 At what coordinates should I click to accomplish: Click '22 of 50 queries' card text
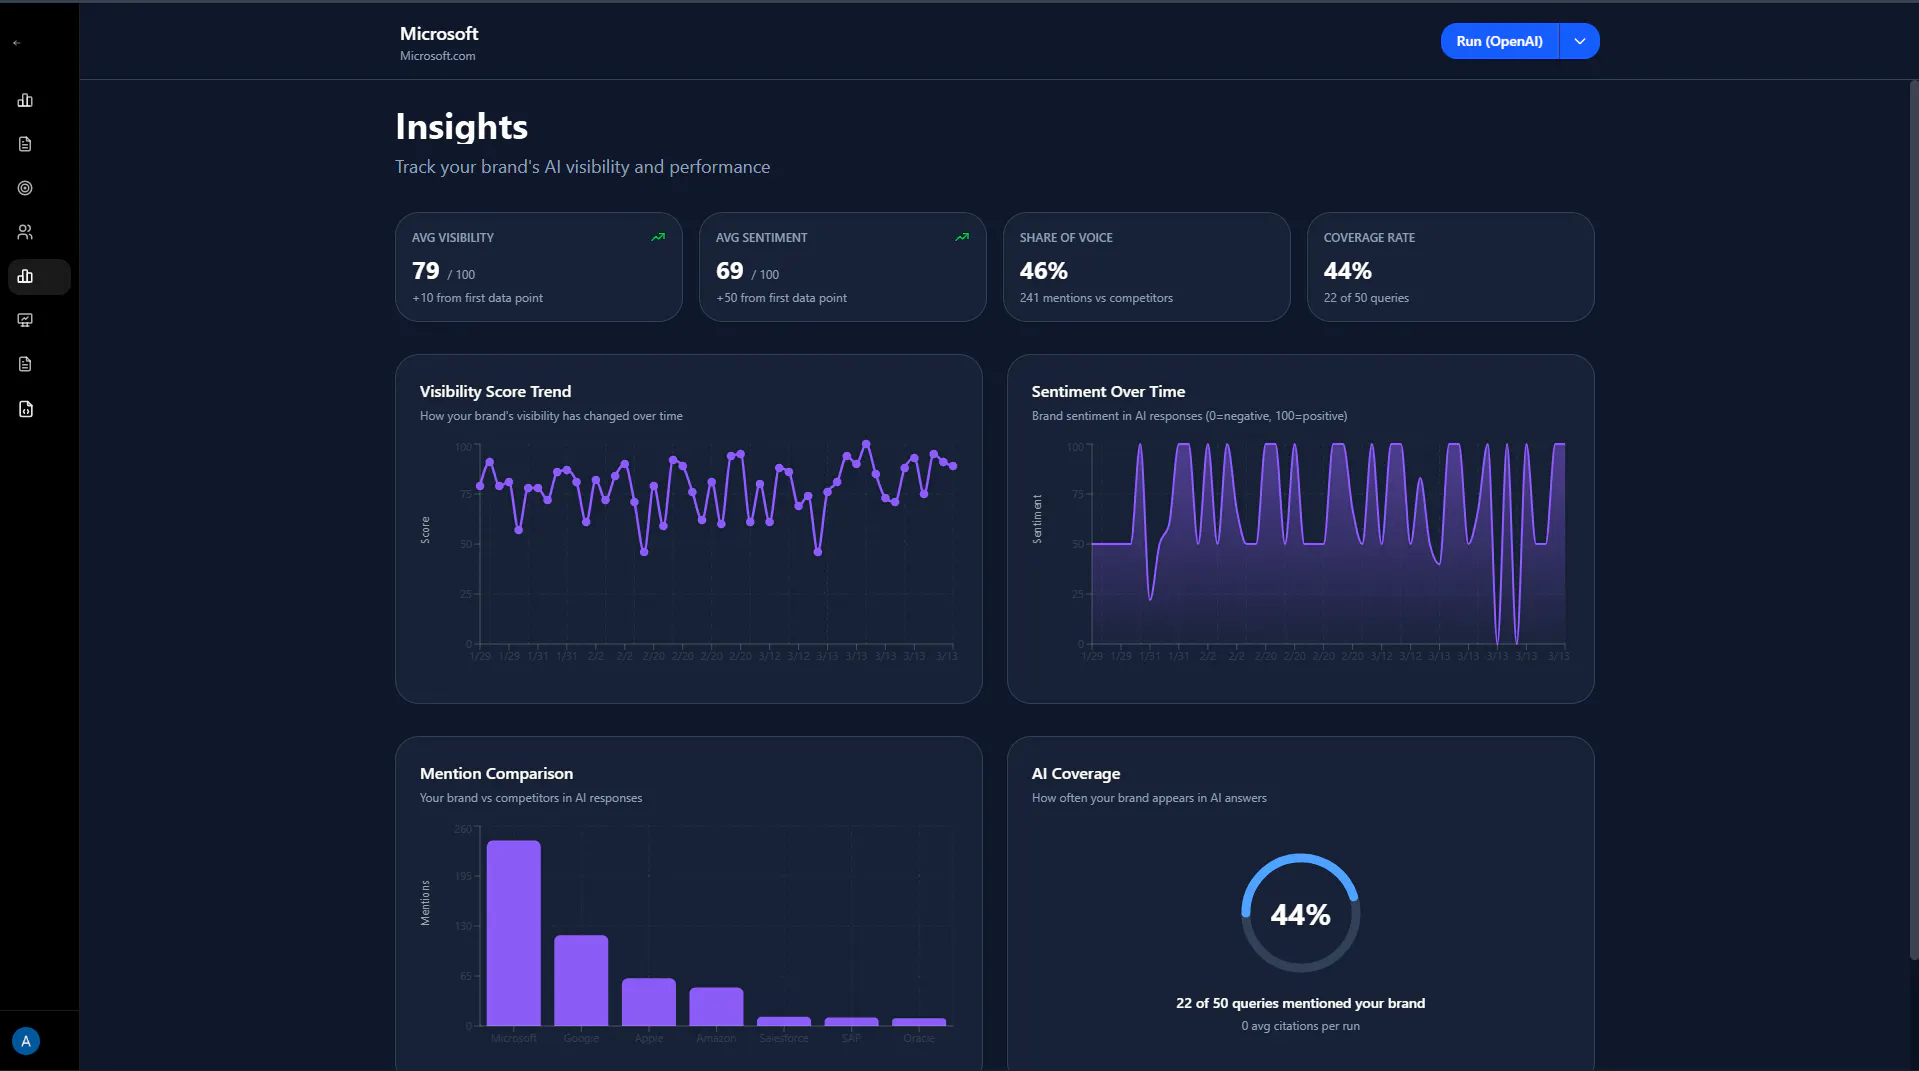click(1366, 298)
